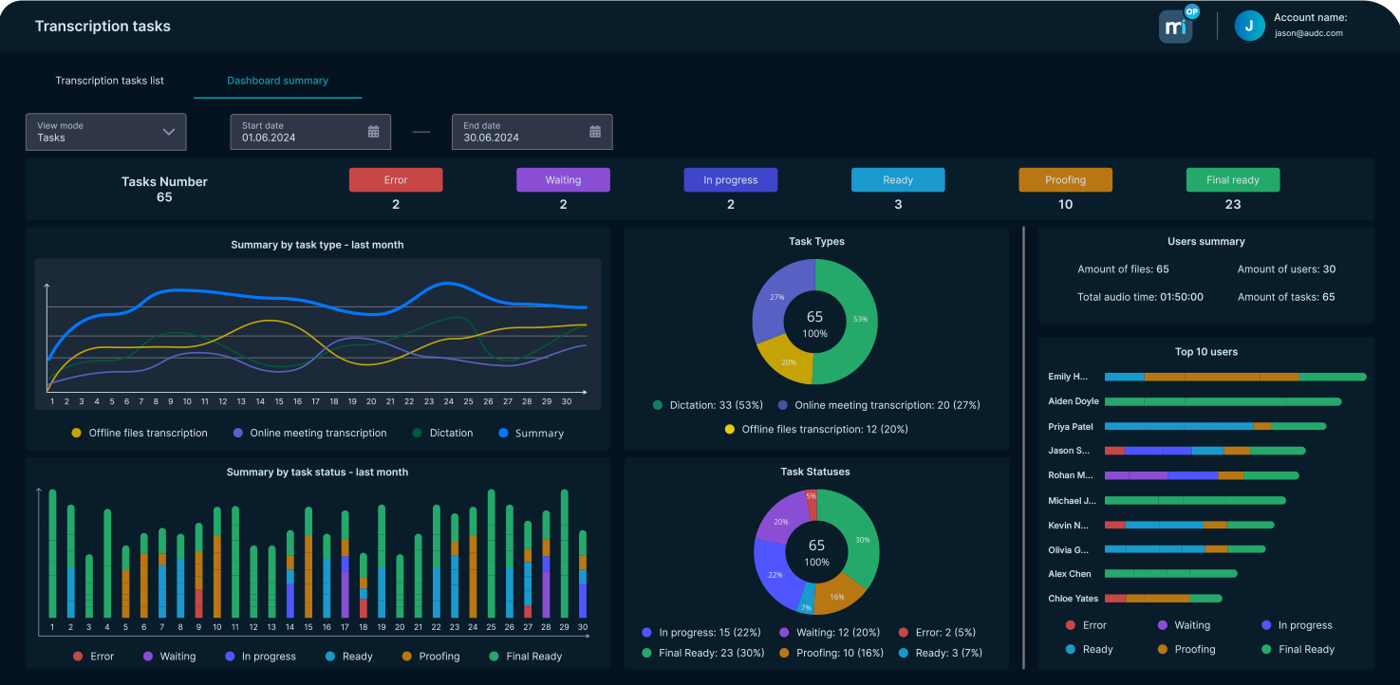This screenshot has height=685, width=1400.
Task: Open the Start date calendar icon
Action: [x=373, y=132]
